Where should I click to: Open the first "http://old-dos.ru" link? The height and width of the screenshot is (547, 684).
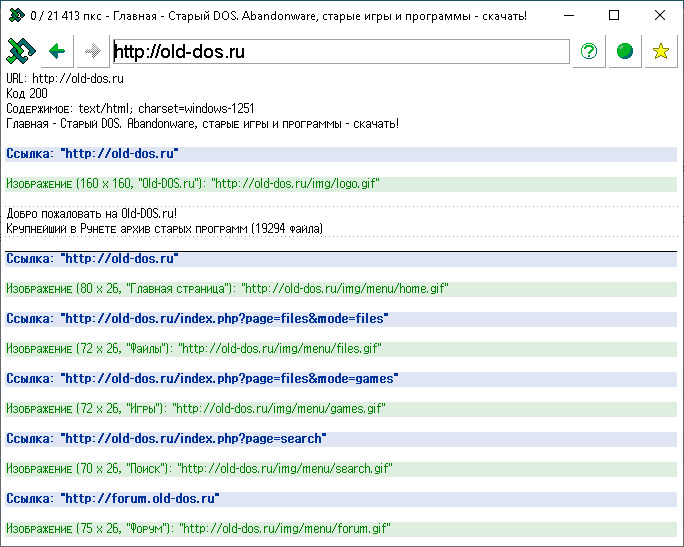(119, 154)
